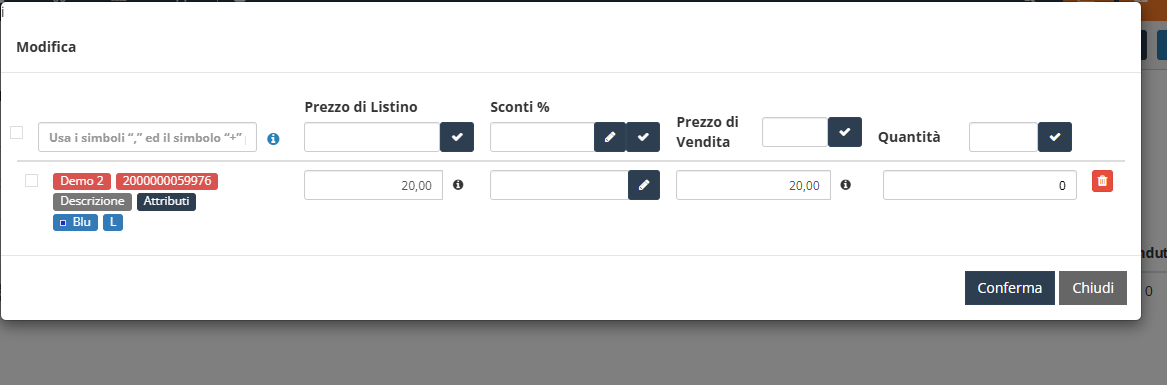Open the Descrizione tag
1167x385 pixels.
pyautogui.click(x=92, y=202)
